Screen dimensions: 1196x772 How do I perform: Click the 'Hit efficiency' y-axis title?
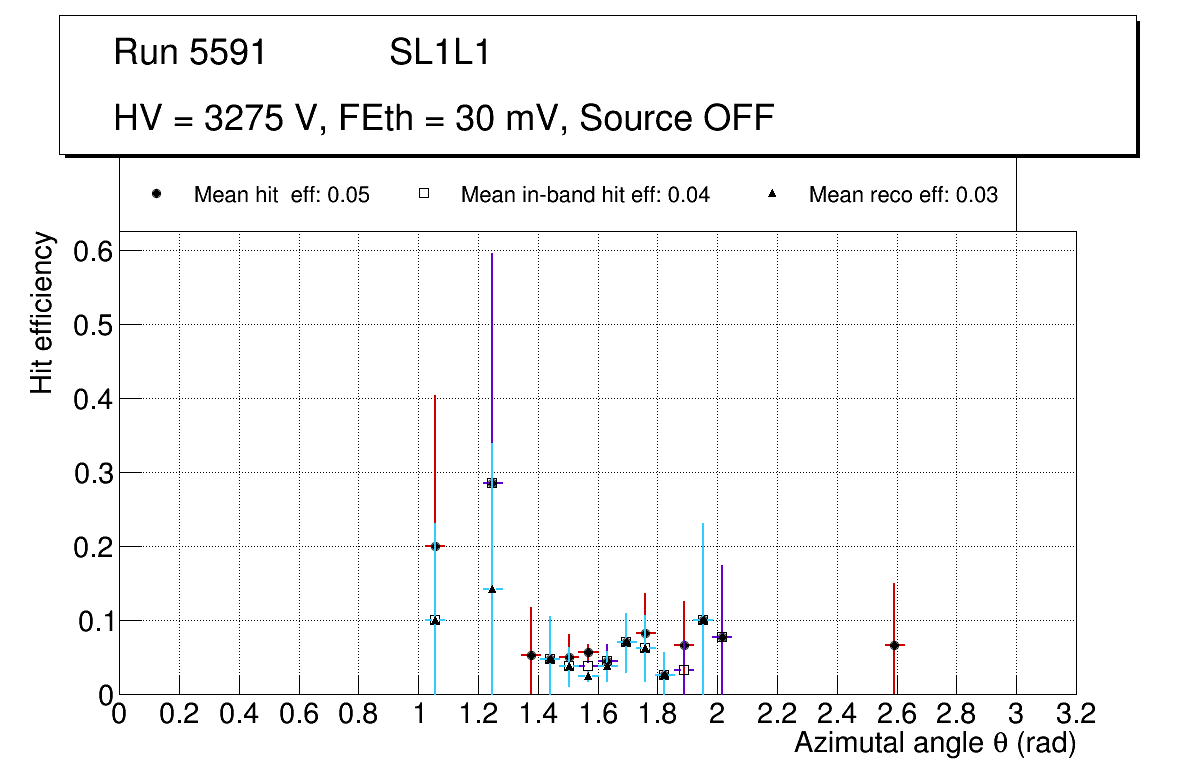point(41,312)
